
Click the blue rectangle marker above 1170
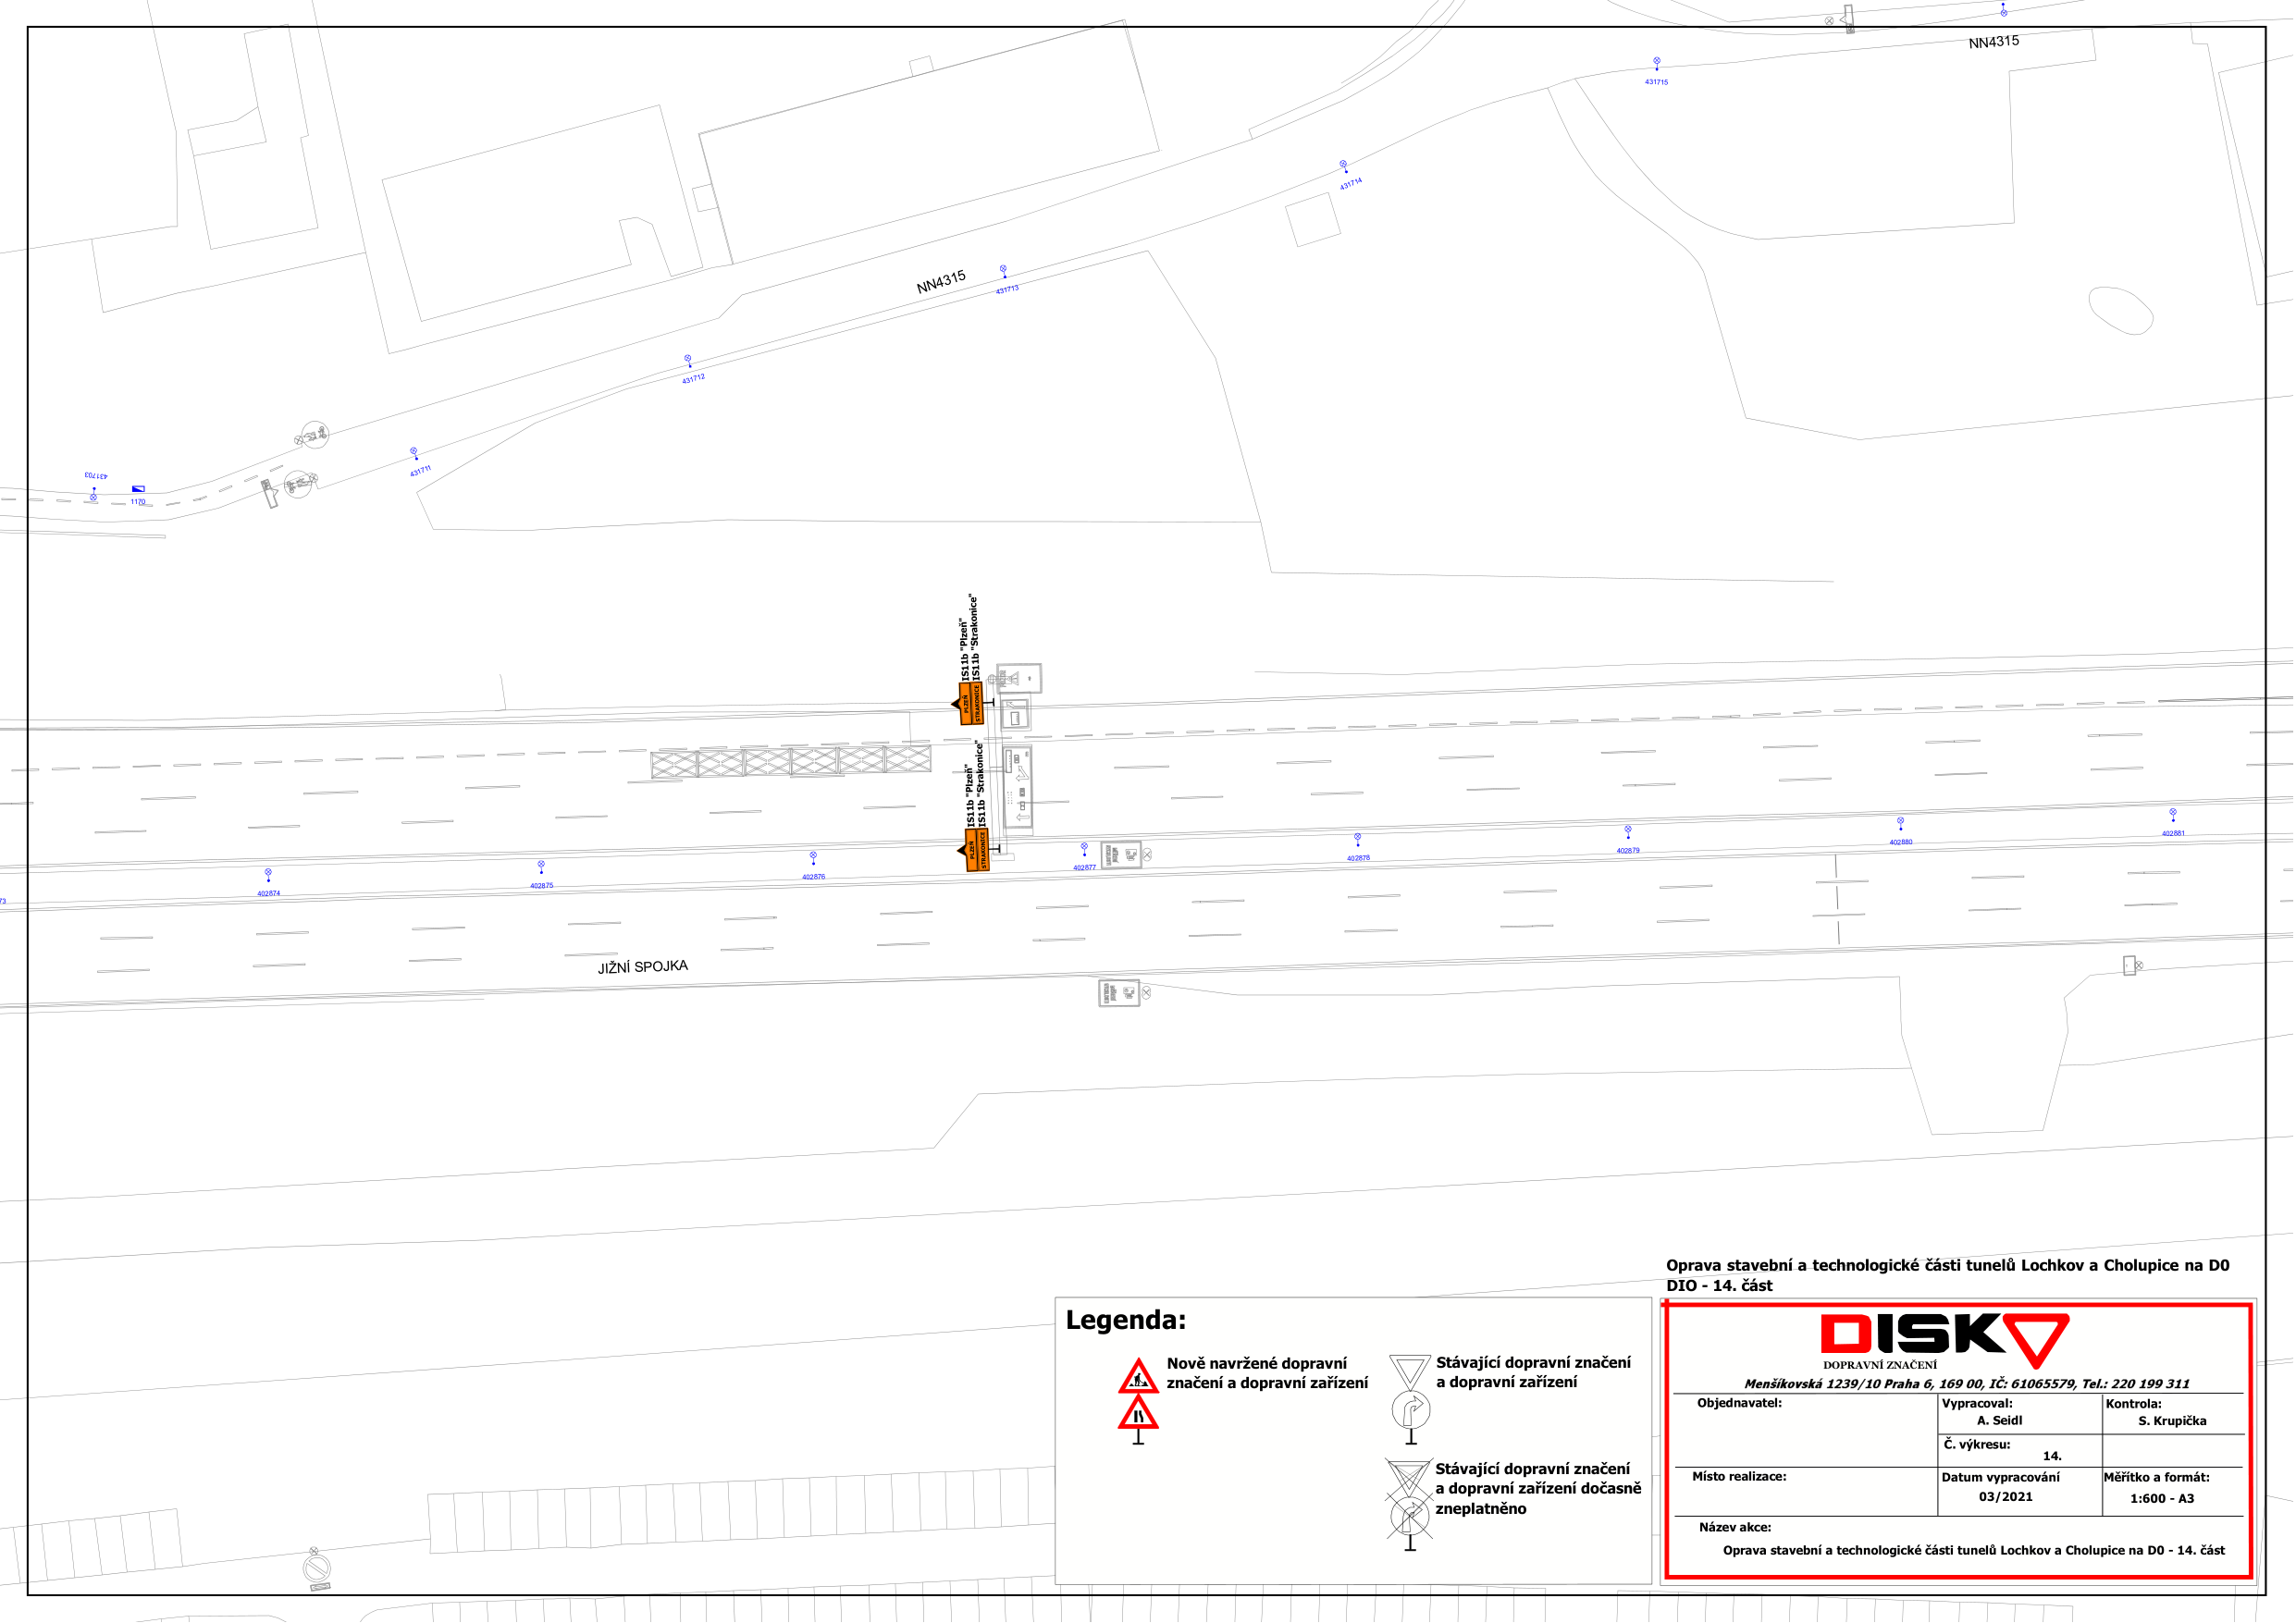click(138, 489)
